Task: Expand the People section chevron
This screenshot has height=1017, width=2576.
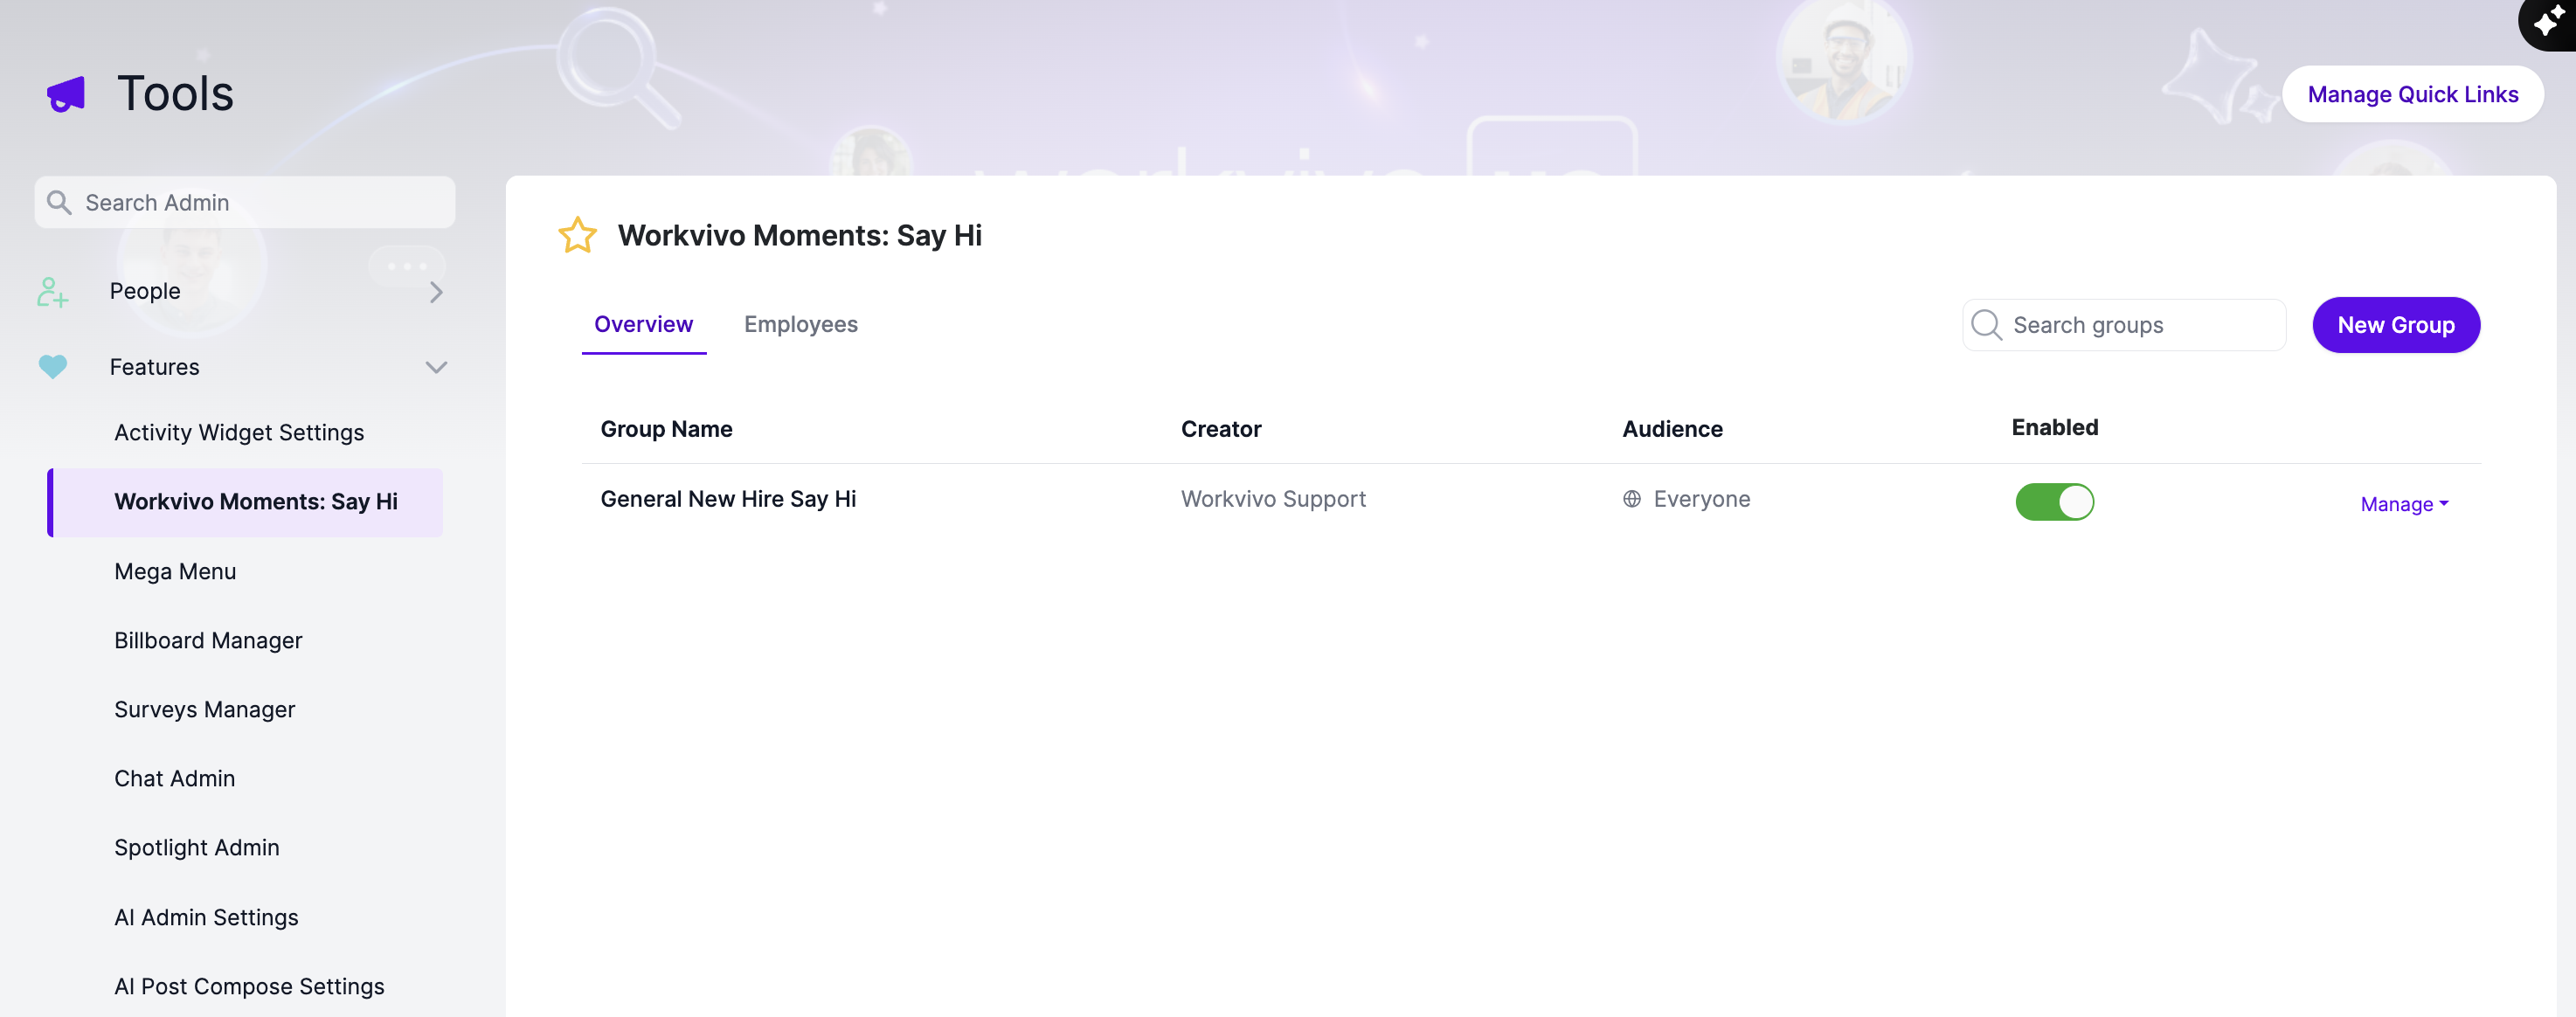Action: 436,292
